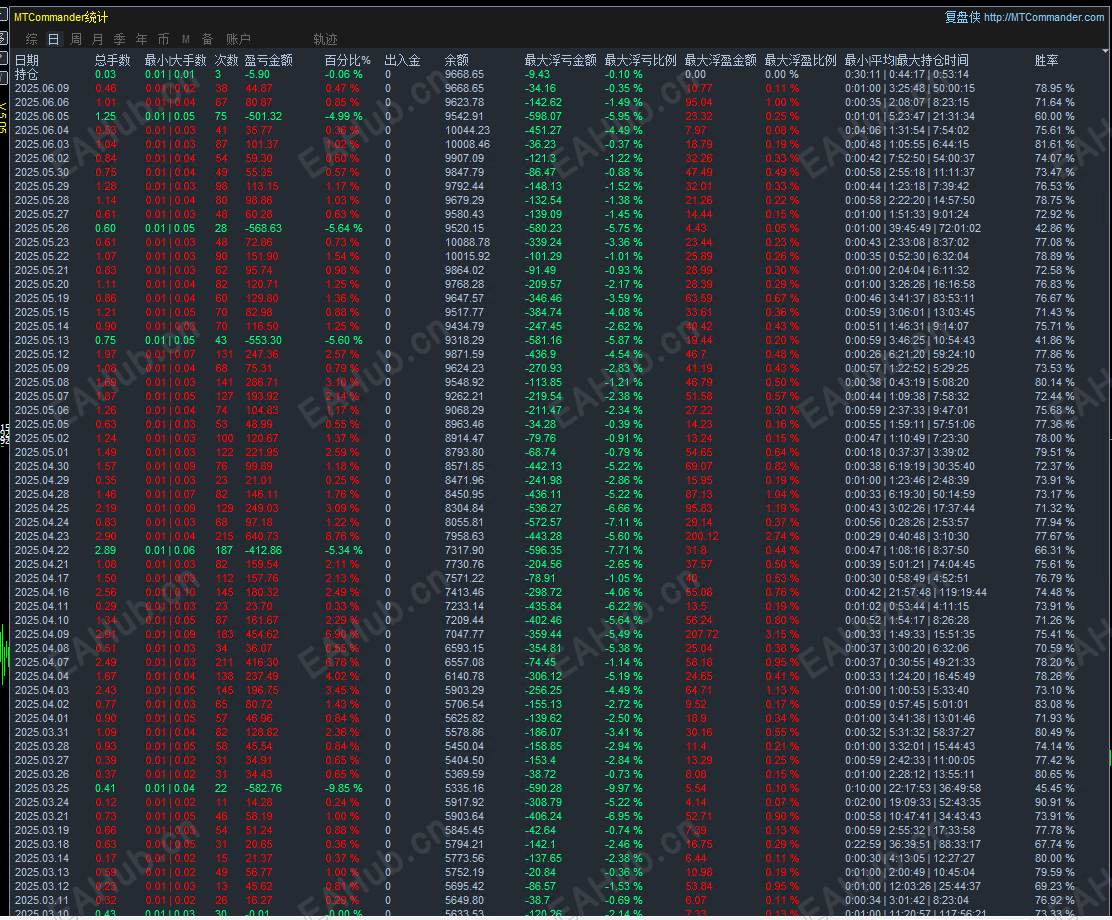Select the 持仓 open-positions row label
Image resolution: width=1112 pixels, height=920 pixels.
pos(27,74)
